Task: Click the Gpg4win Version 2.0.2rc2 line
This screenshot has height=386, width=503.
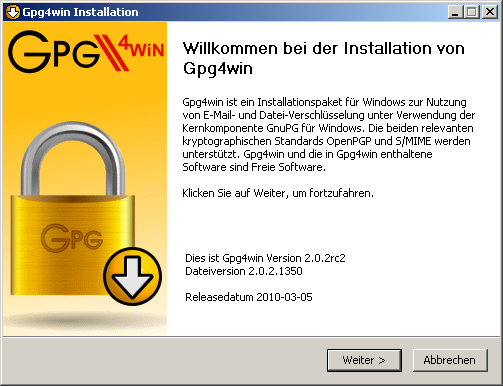Action: pos(265,258)
